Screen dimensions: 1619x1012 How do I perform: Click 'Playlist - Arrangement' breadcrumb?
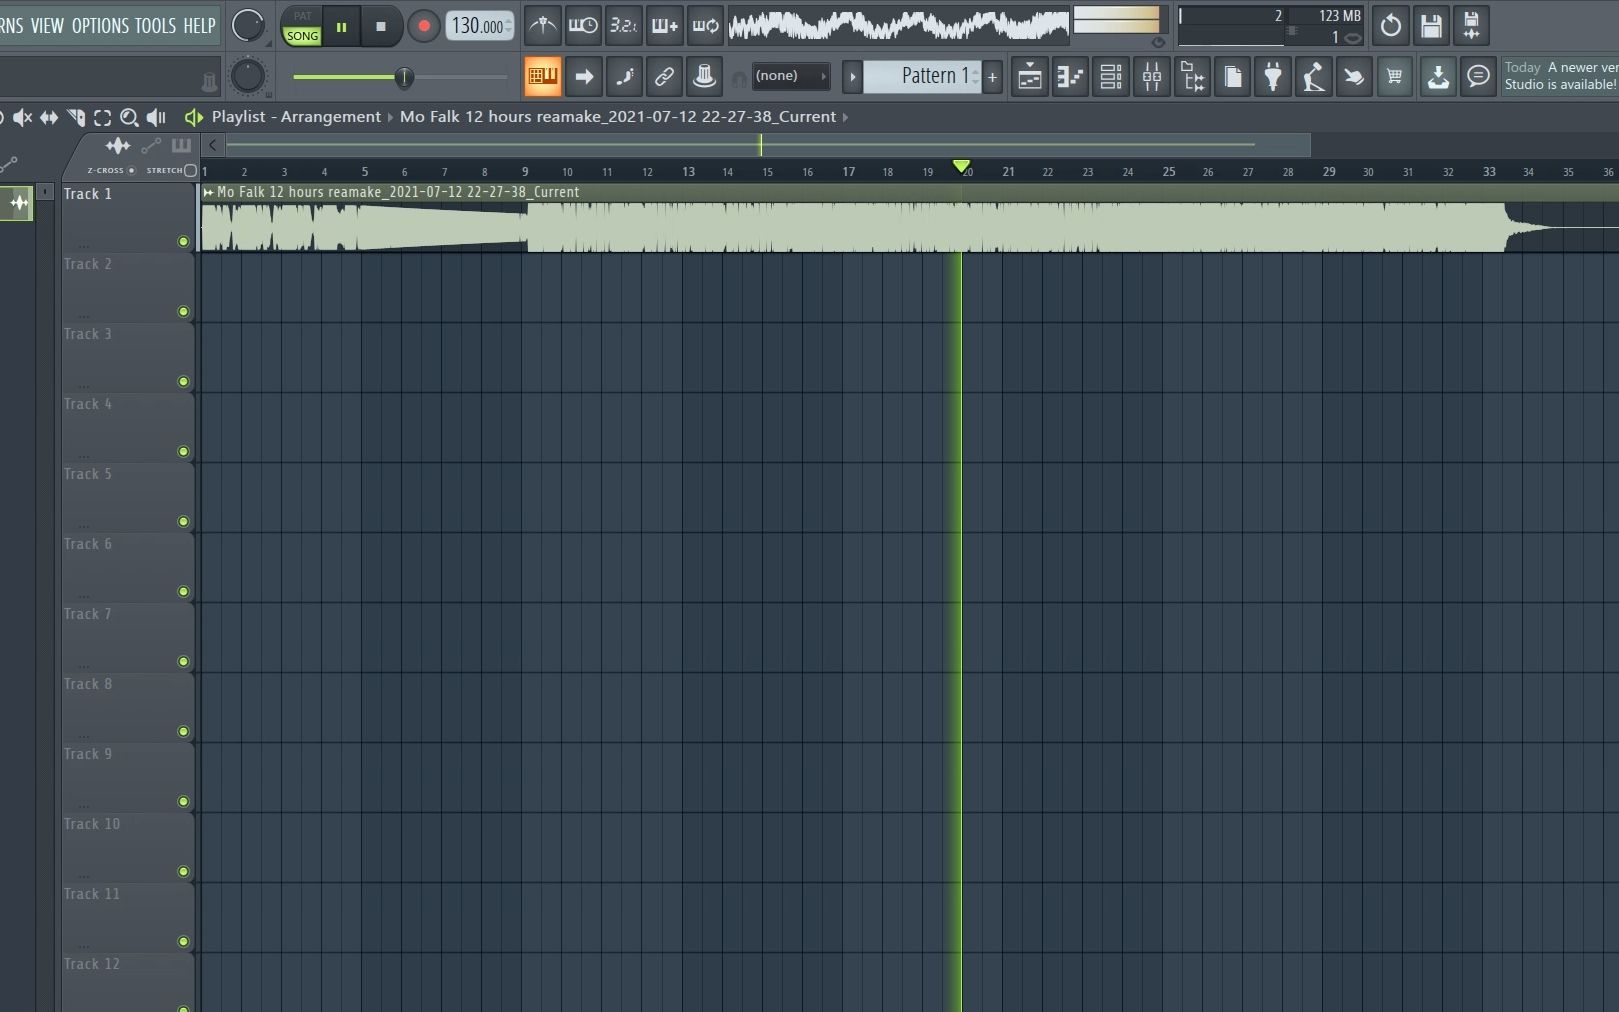(296, 117)
